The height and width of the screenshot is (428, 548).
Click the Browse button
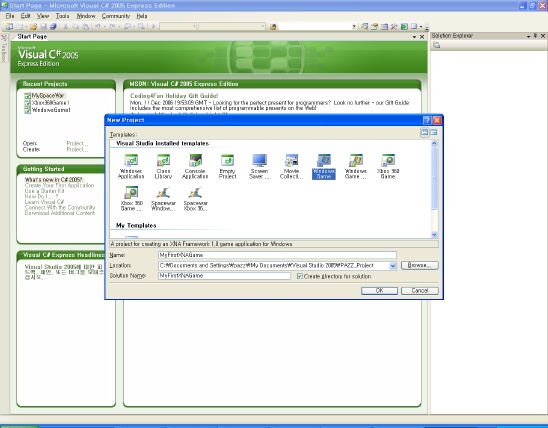[x=419, y=265]
